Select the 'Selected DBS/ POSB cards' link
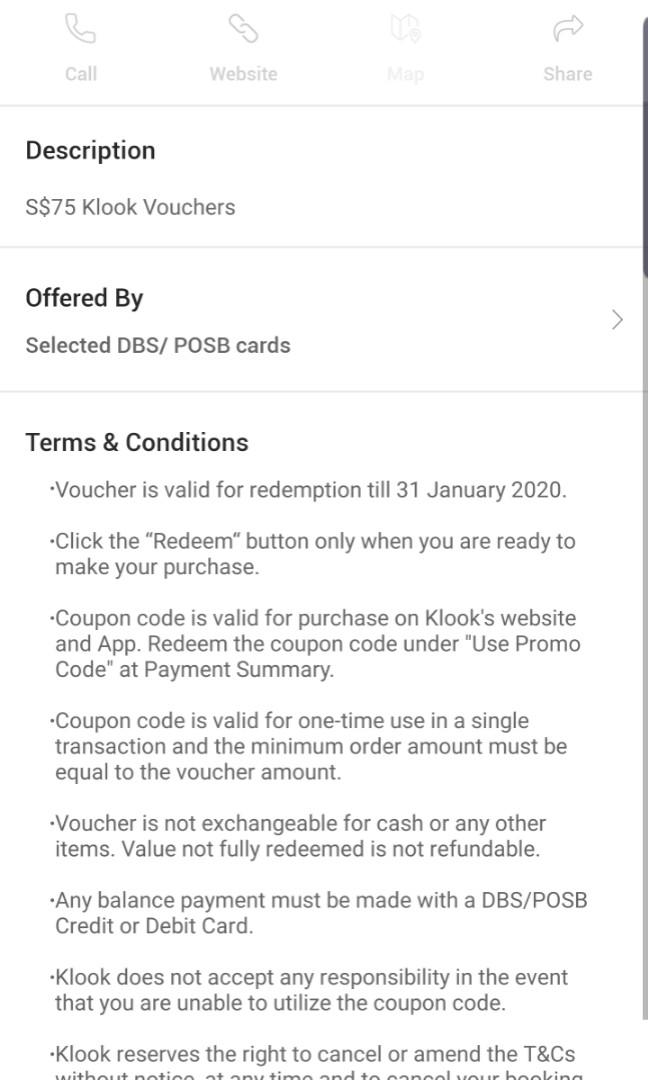 click(x=157, y=344)
